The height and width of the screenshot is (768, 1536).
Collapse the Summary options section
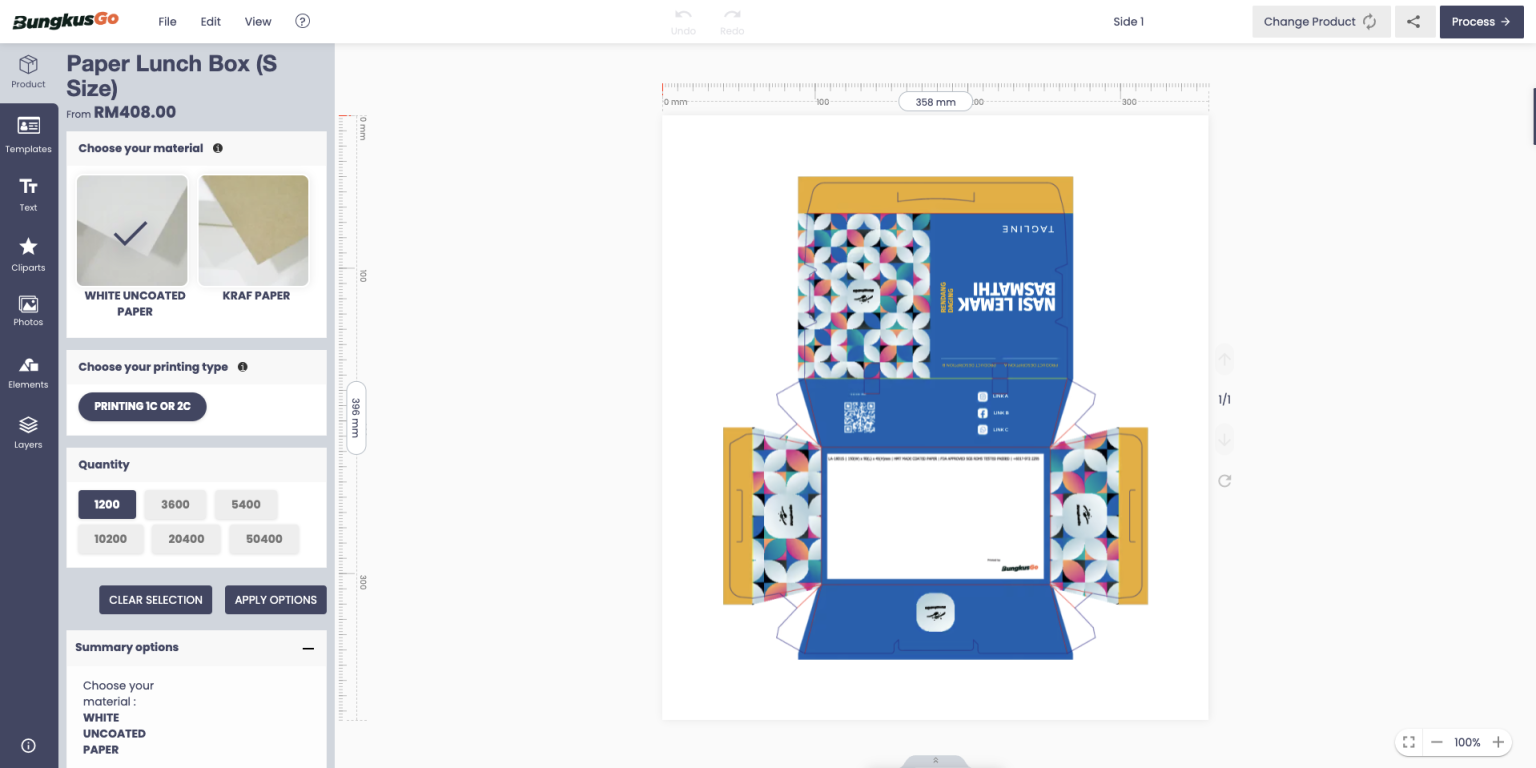point(308,648)
